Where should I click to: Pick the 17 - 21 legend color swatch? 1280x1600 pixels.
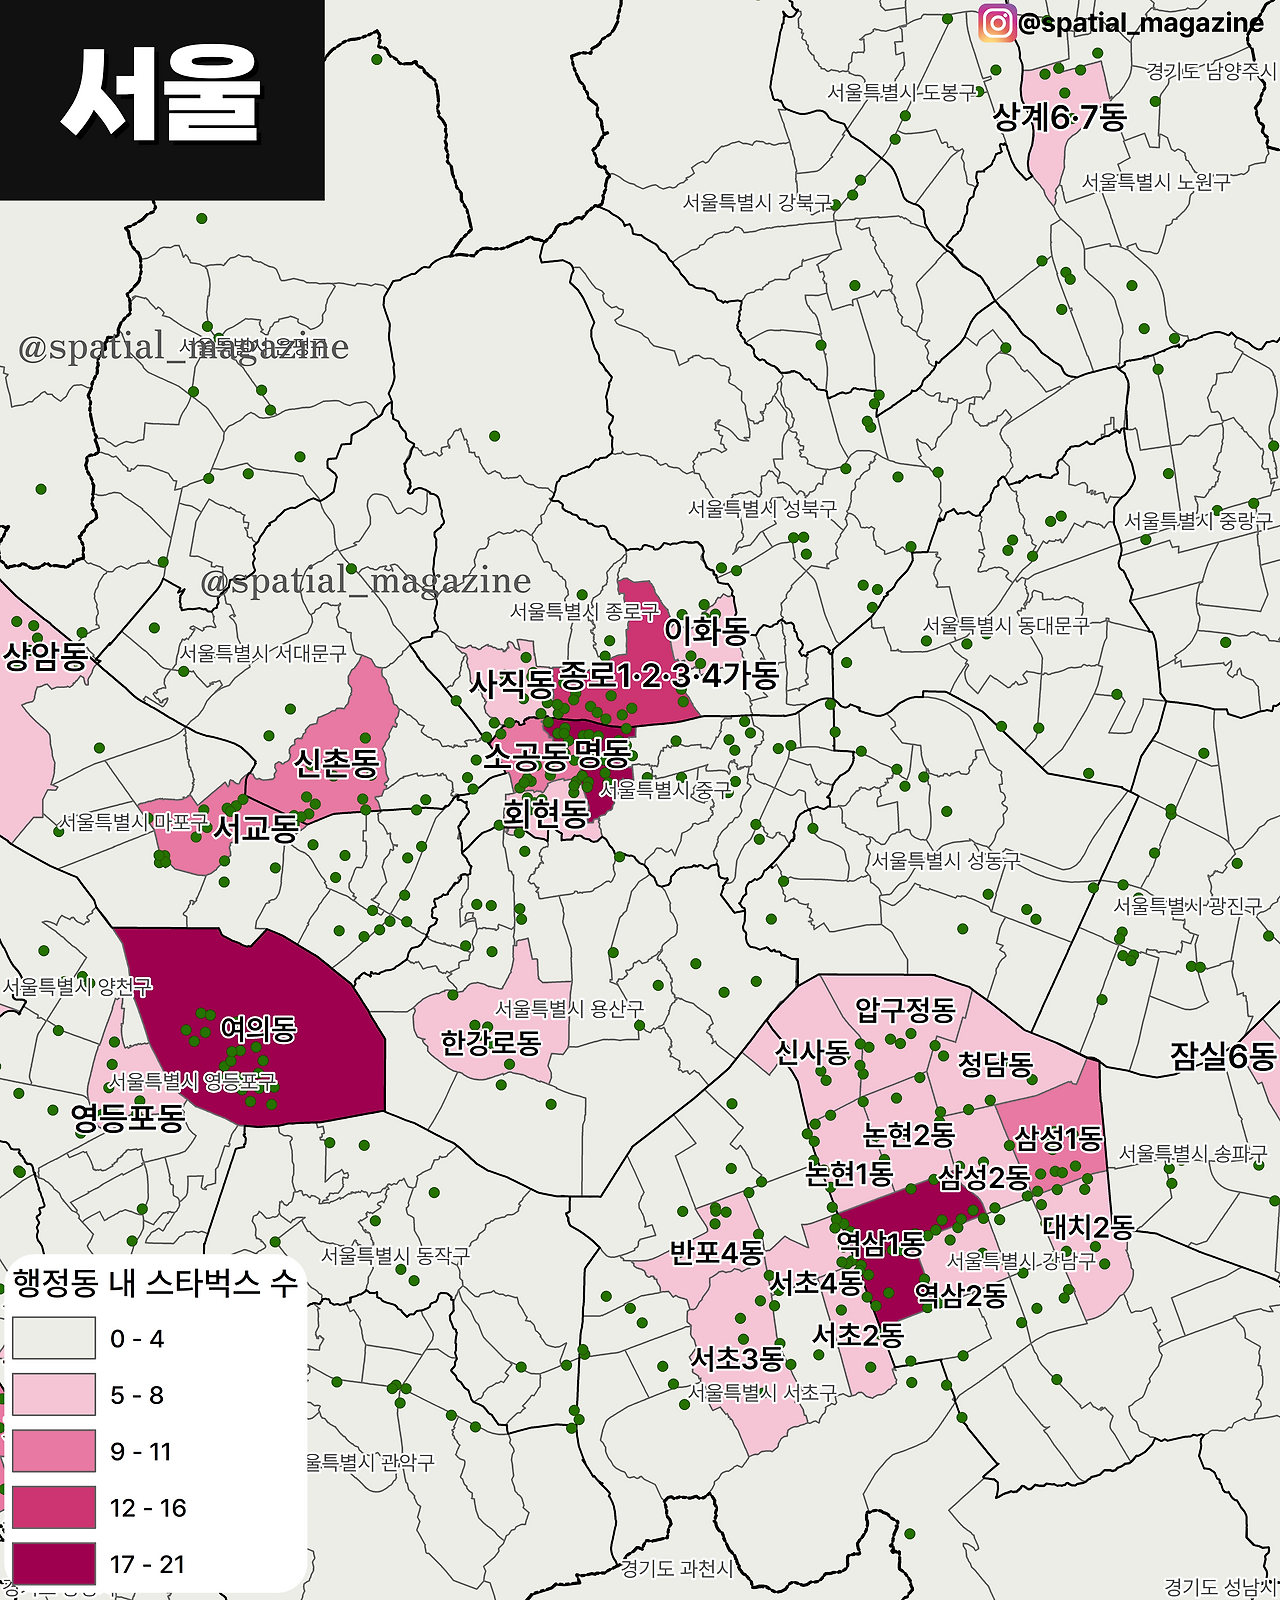pyautogui.click(x=54, y=1564)
